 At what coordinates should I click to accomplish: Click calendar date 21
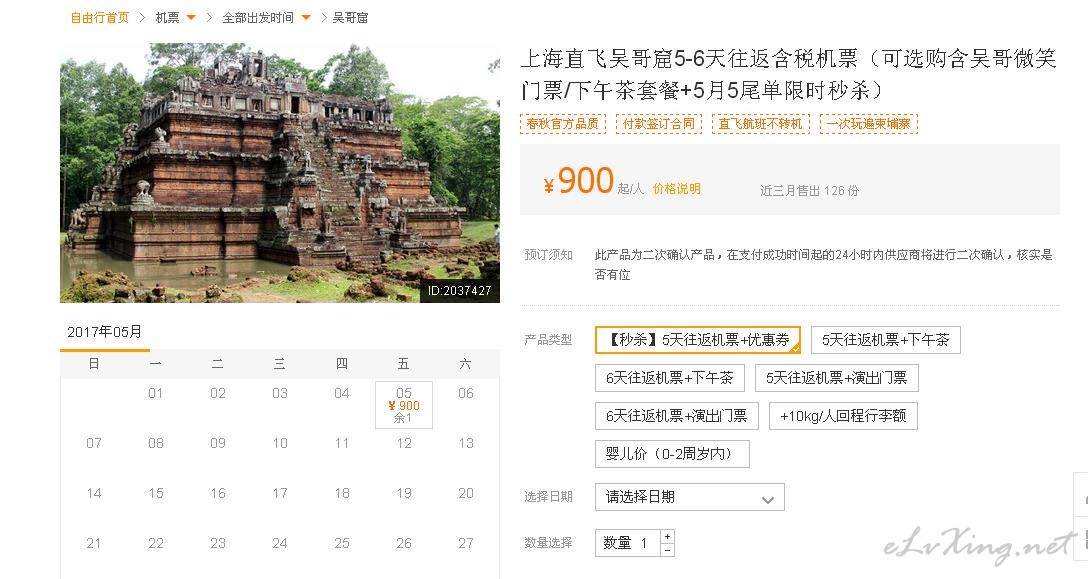coord(94,543)
